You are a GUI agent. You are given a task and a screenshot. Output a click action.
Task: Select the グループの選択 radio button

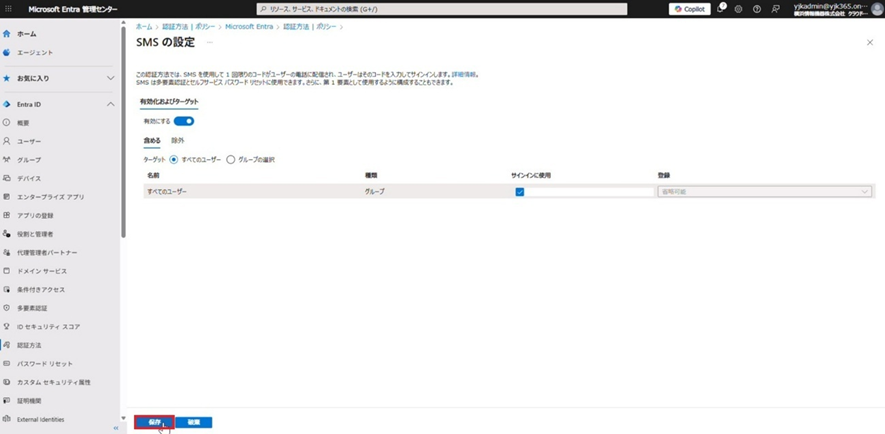(231, 160)
